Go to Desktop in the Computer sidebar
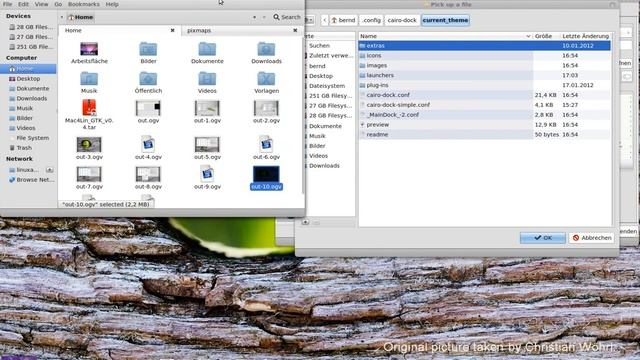The height and width of the screenshot is (360, 640). coord(28,79)
